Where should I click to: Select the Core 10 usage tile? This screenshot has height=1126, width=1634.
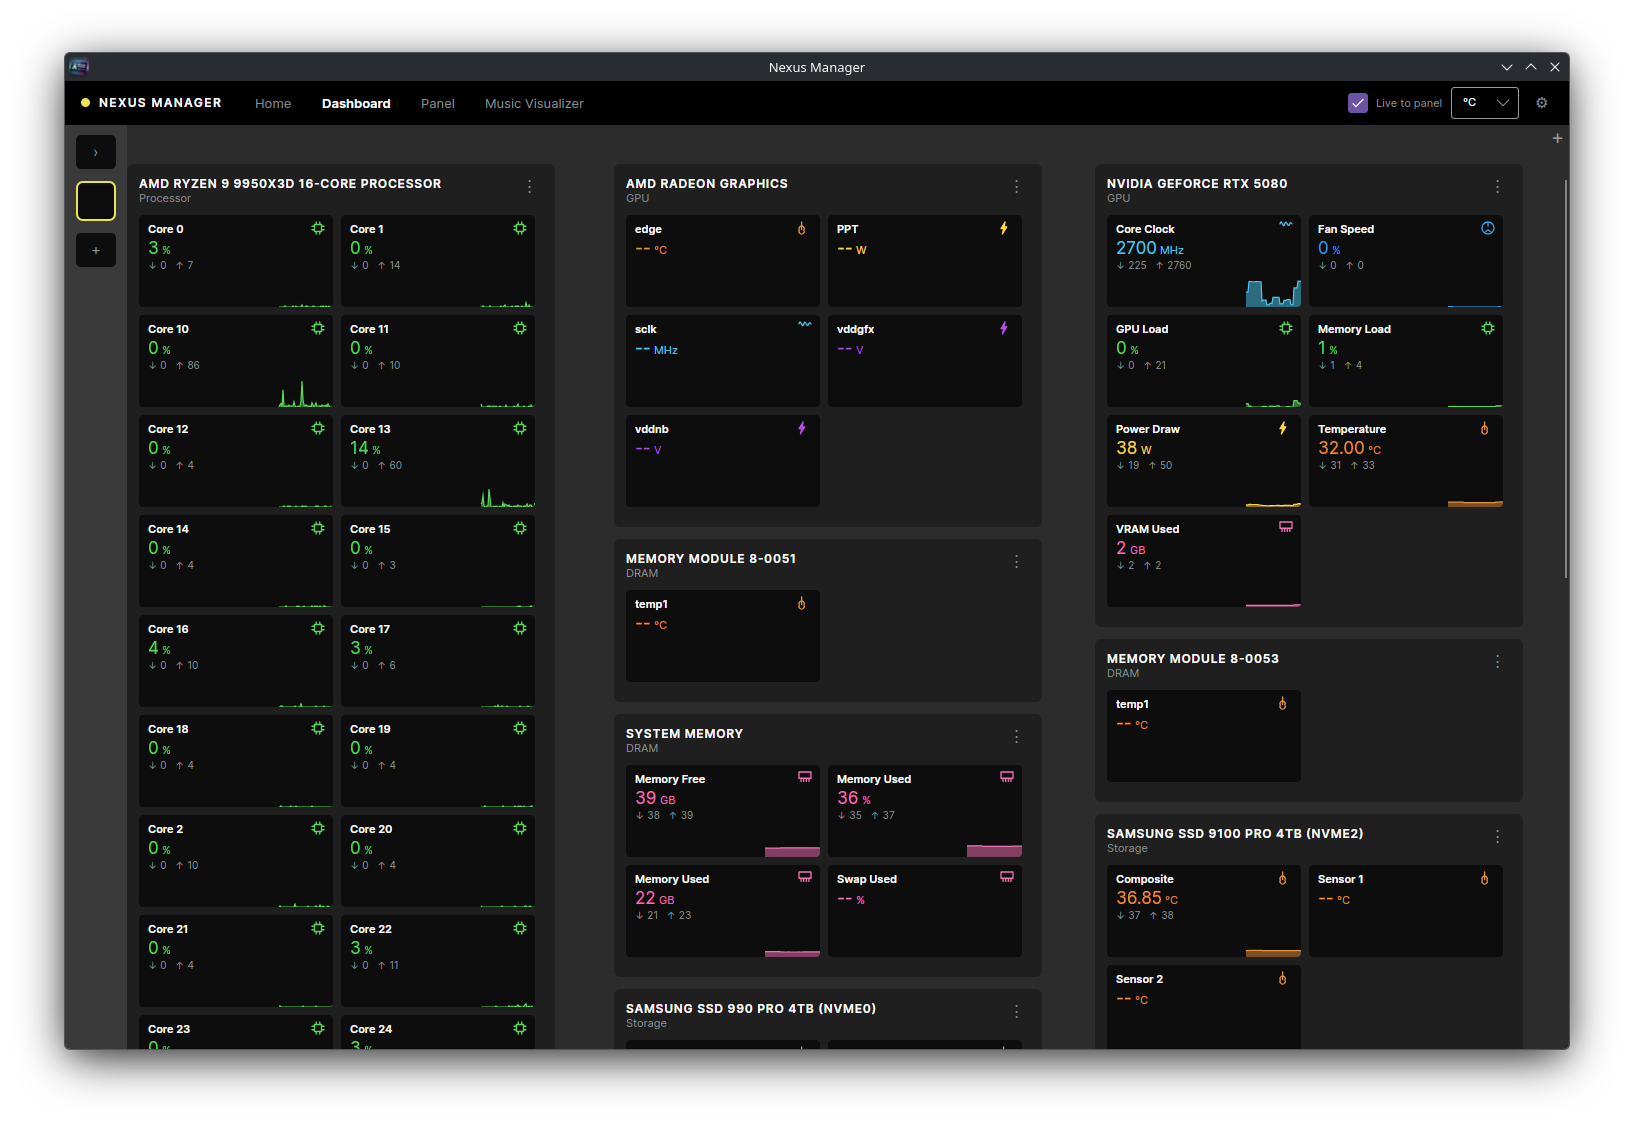[235, 361]
